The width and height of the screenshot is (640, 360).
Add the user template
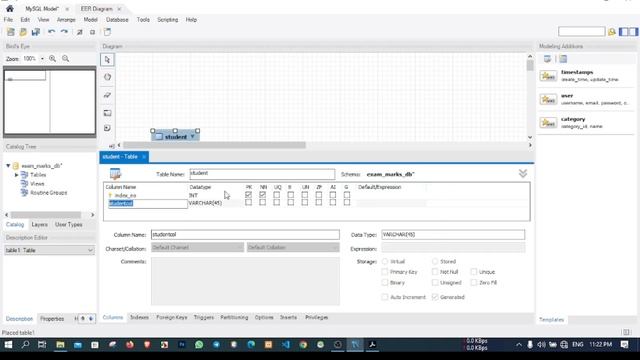pos(585,99)
